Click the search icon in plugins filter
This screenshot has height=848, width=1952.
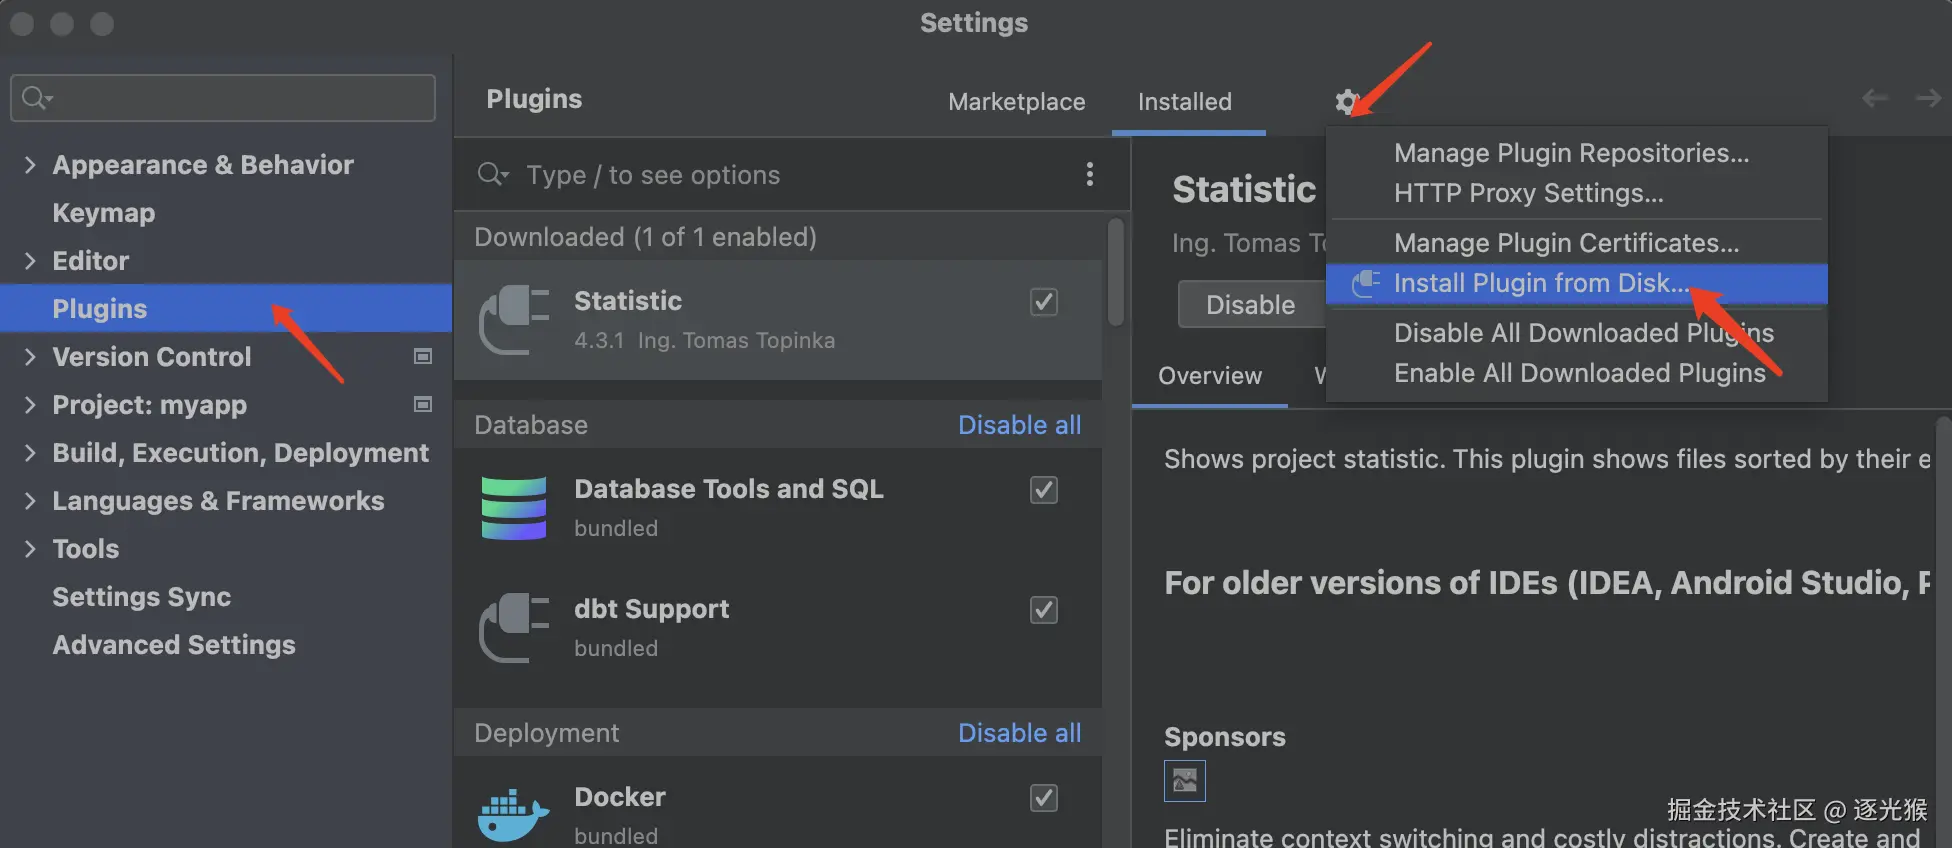point(493,174)
